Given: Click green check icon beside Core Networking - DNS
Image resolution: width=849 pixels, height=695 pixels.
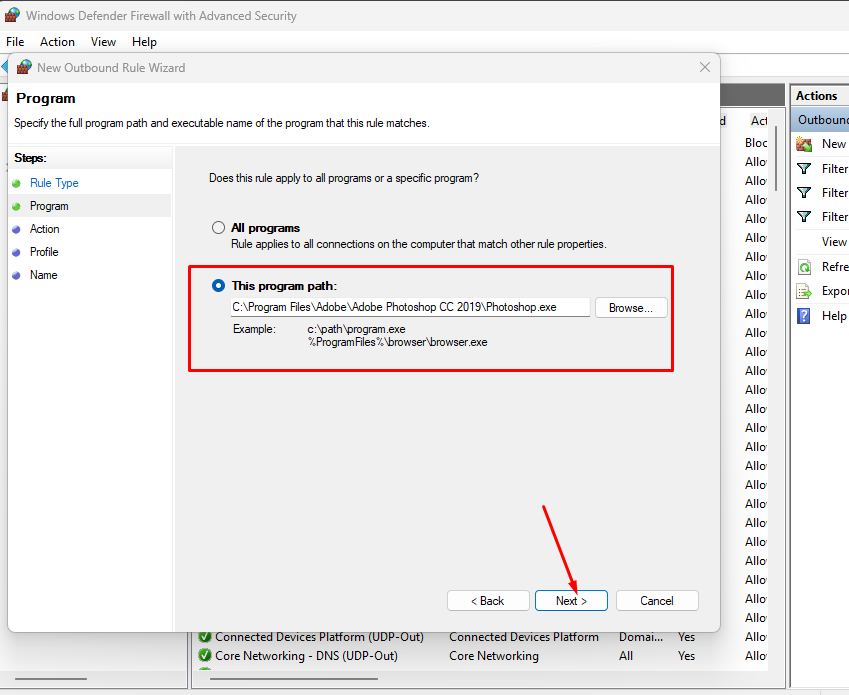Looking at the screenshot, I should click(x=205, y=656).
